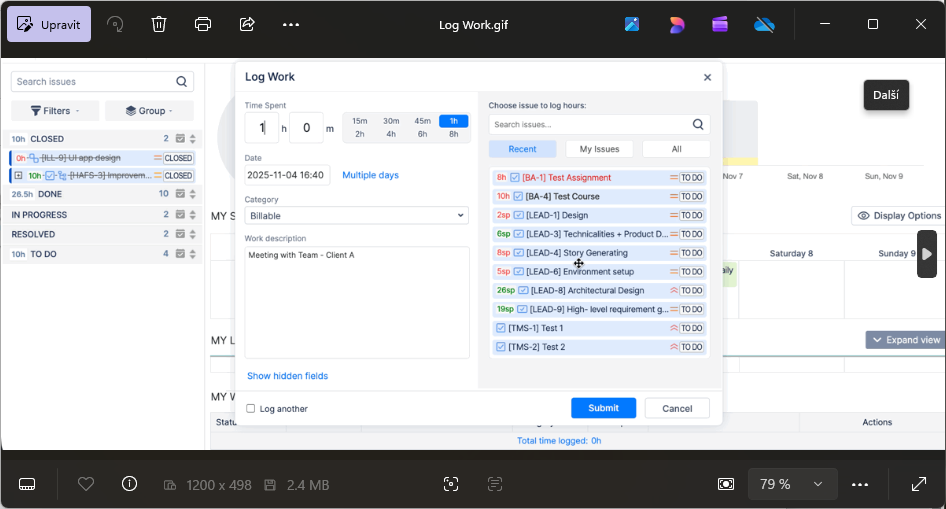Go to next image with right arrow
The width and height of the screenshot is (946, 509).
click(926, 254)
